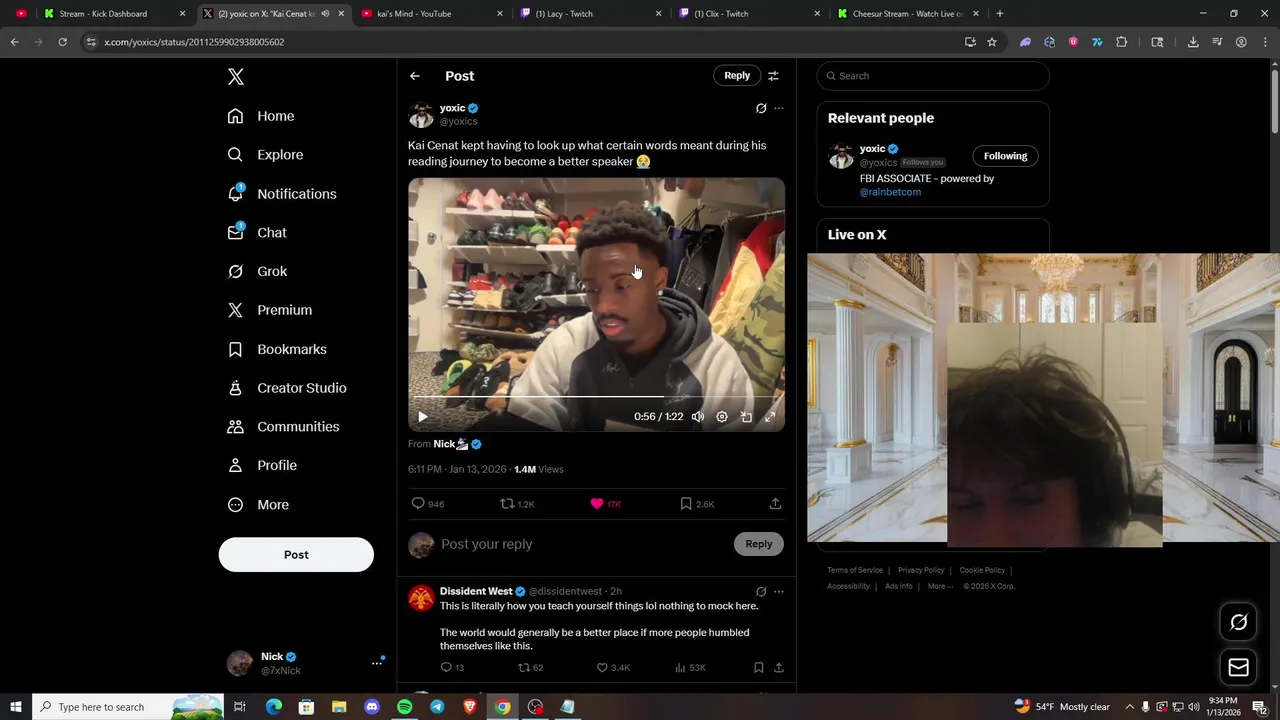Open Bookmarks in the sidebar

tap(277, 349)
